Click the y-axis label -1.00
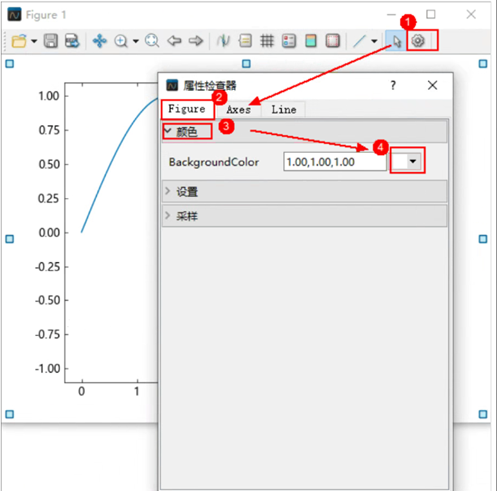Viewport: 497px width, 491px height. (x=48, y=369)
